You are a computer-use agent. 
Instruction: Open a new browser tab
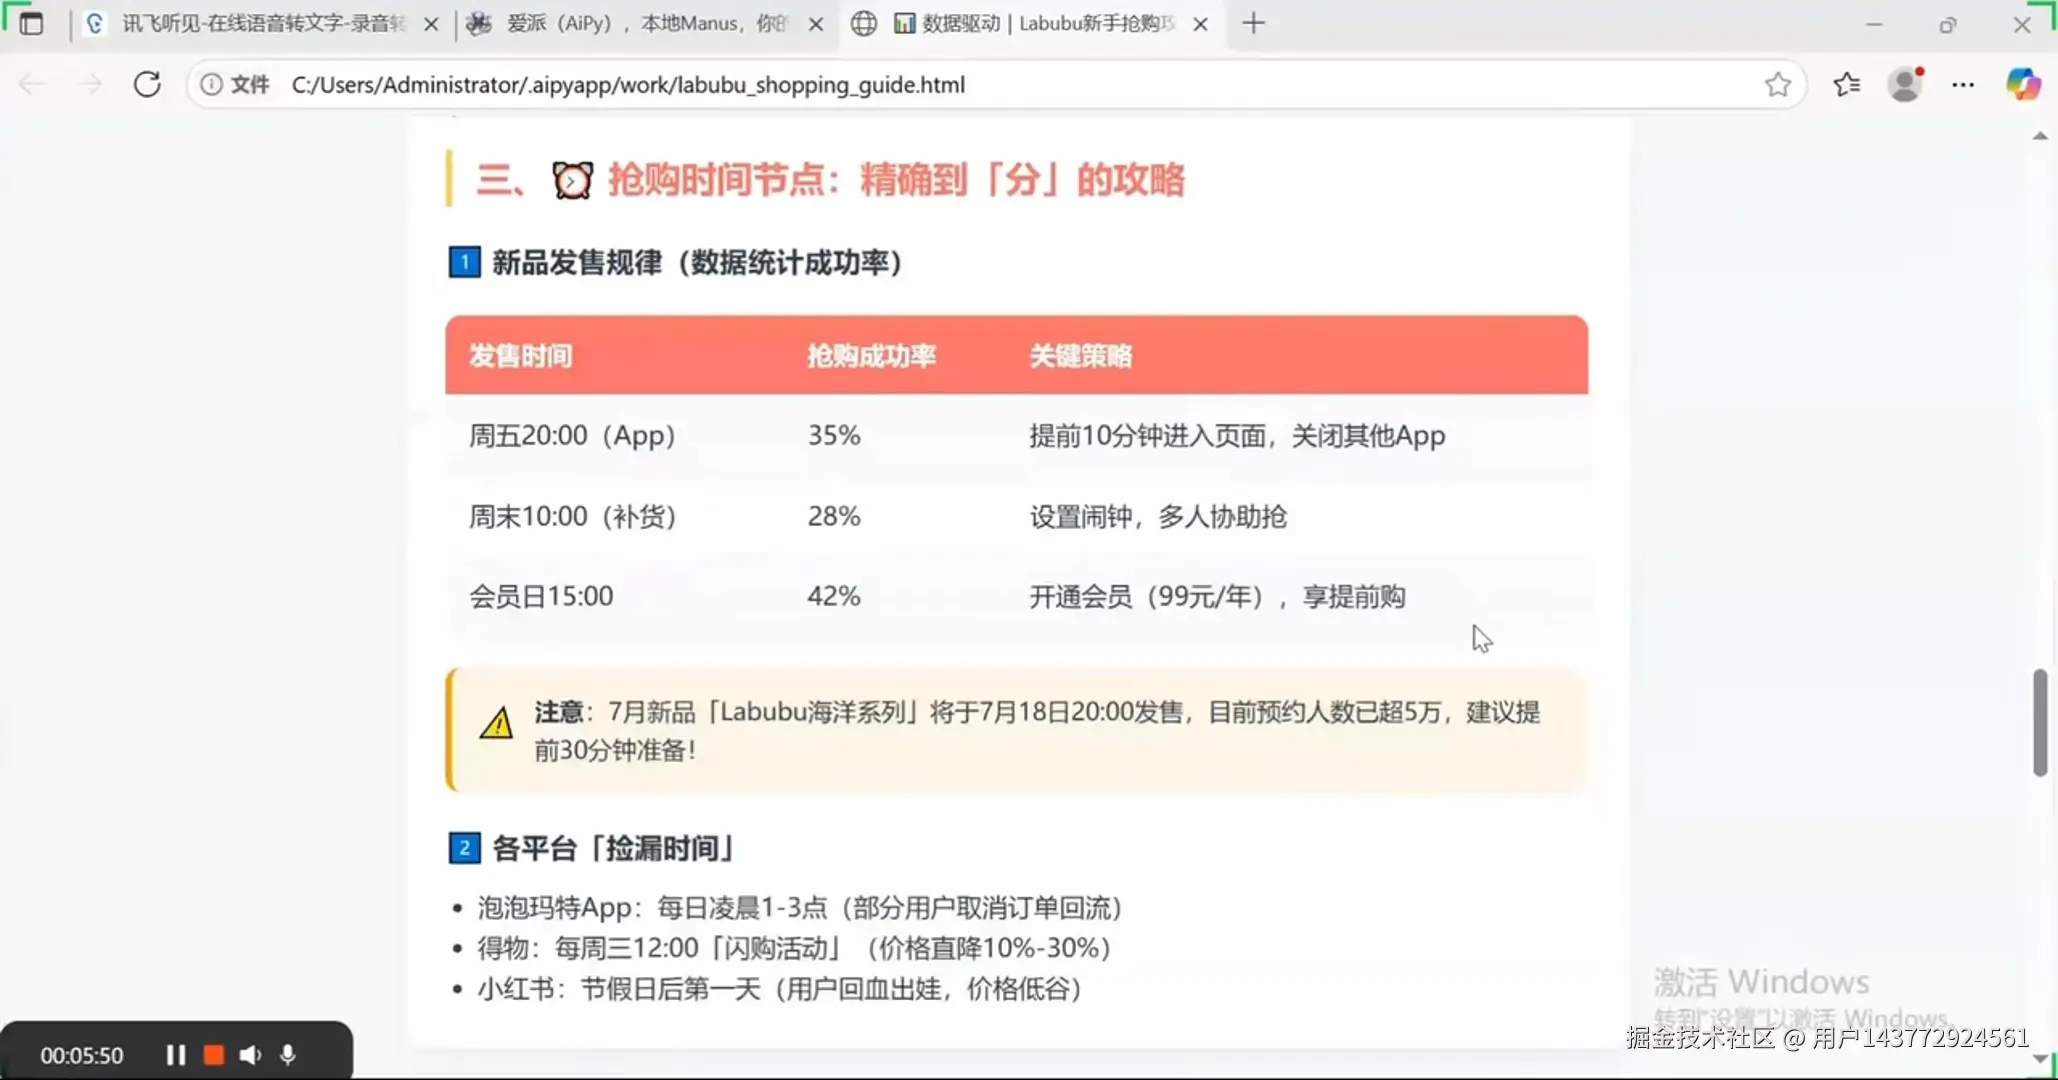pyautogui.click(x=1253, y=23)
